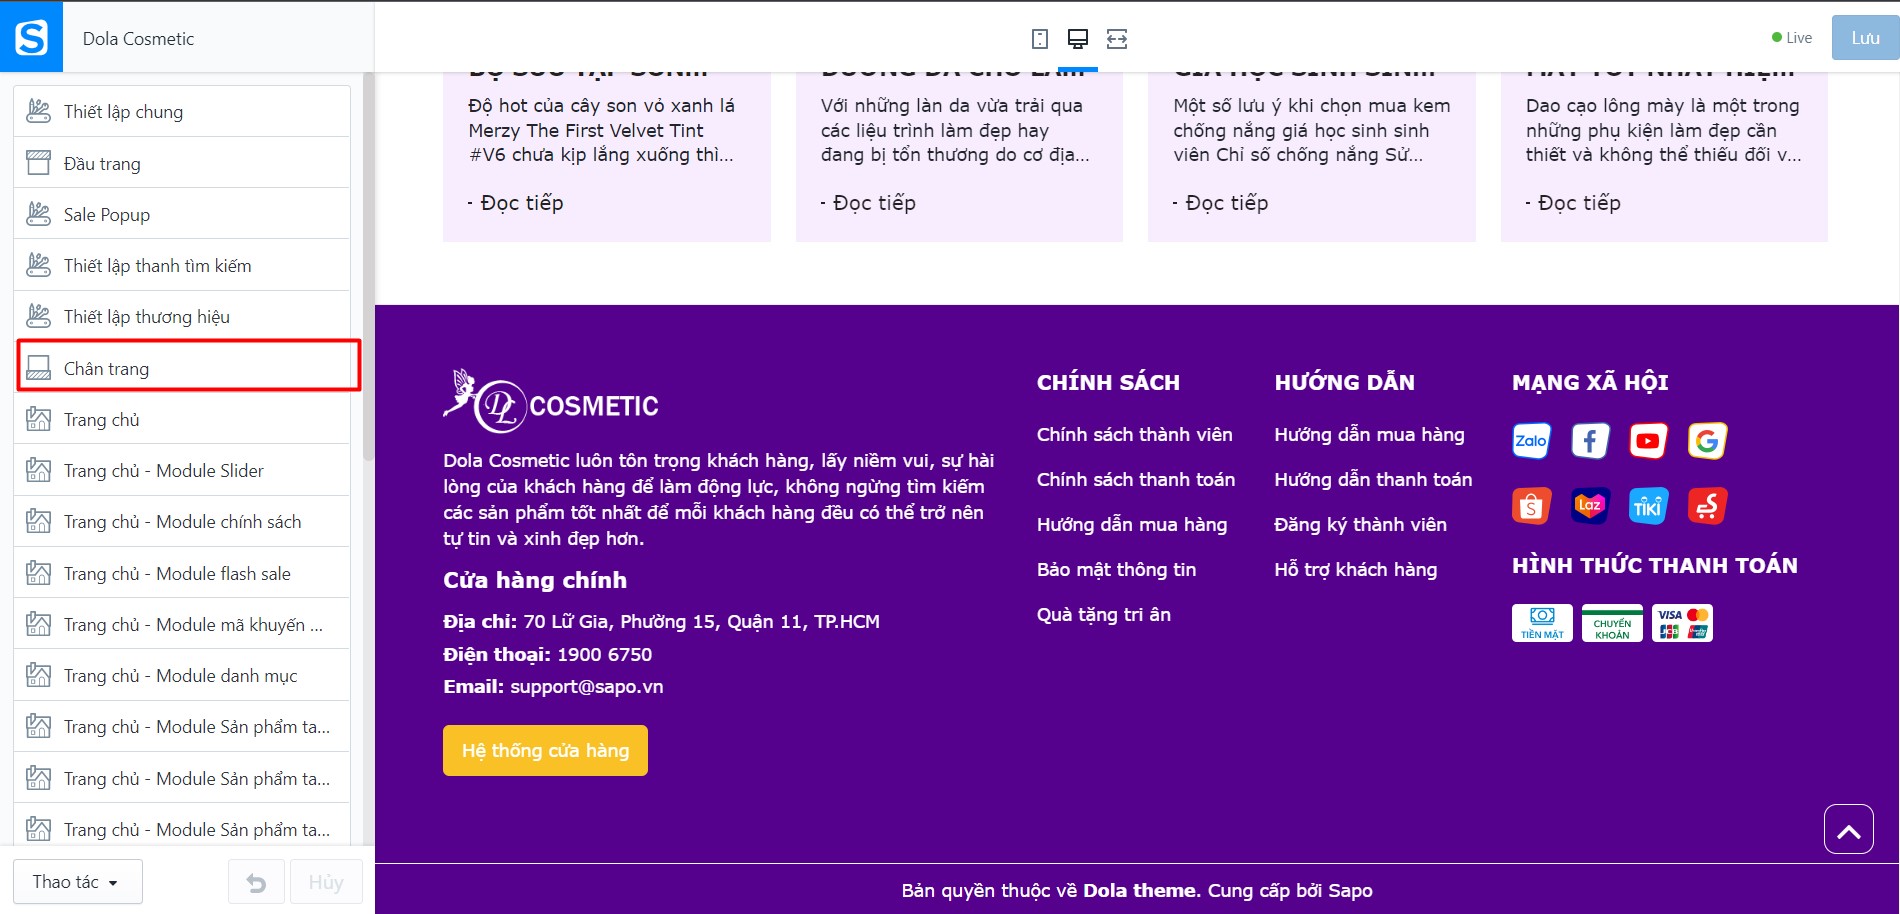Click Đọc tiếp under Merzy Velvet Tint article

[x=516, y=203]
